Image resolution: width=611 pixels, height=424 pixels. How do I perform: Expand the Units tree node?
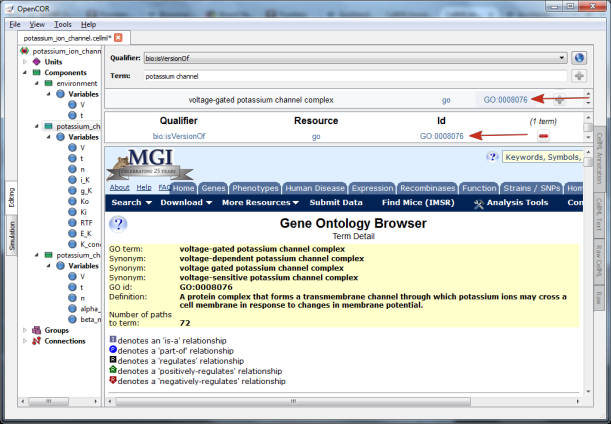click(25, 62)
